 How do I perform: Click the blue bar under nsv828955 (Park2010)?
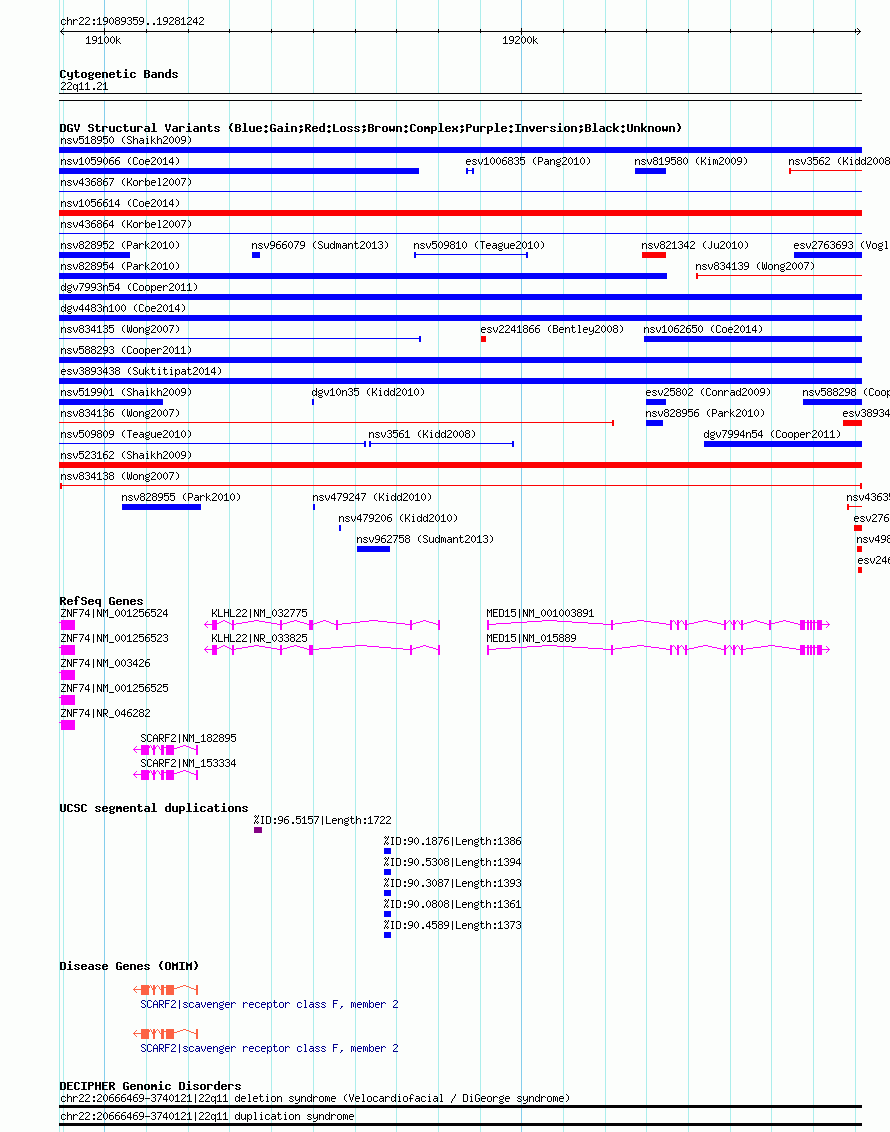tap(162, 507)
